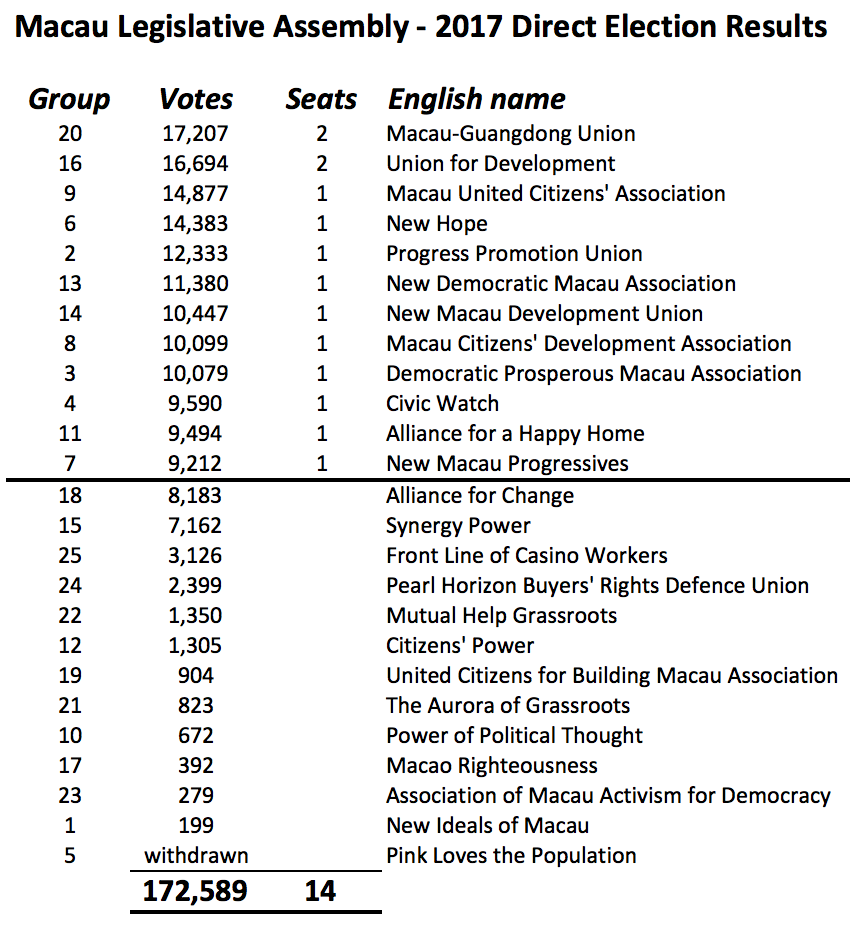858x934 pixels.
Task: Click the 'Seats' column header
Action: (x=321, y=100)
